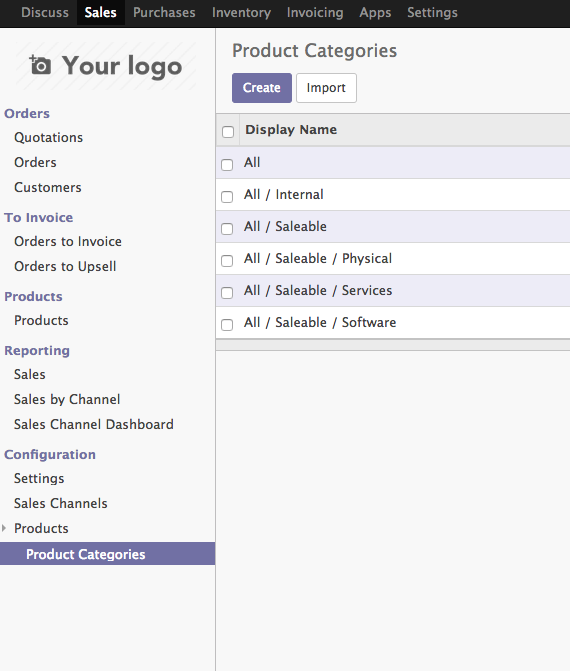Open Quotations in the sidebar

point(48,137)
